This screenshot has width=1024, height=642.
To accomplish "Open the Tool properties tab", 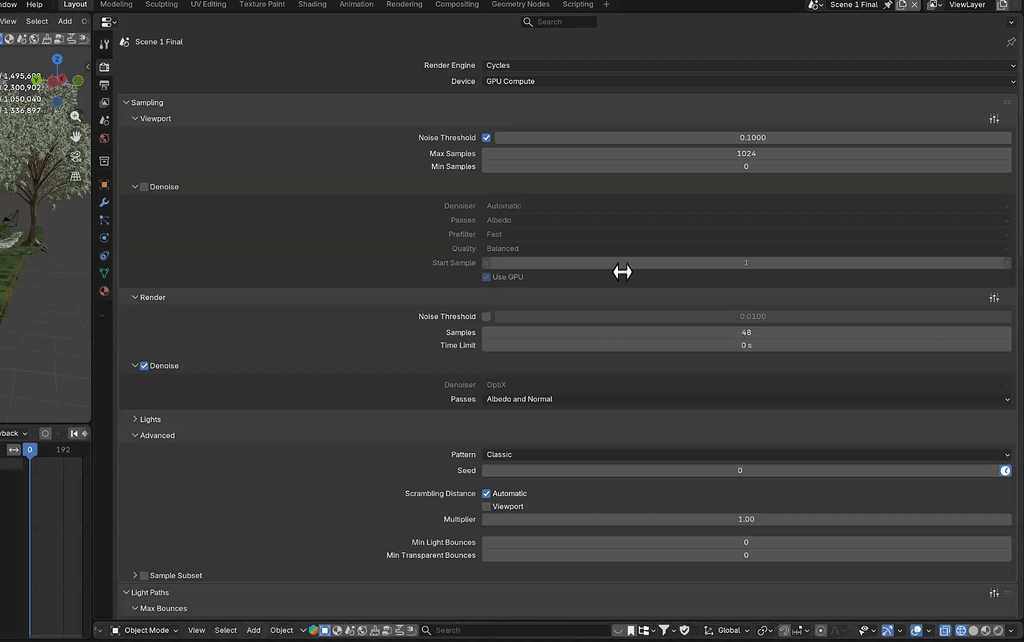I will 104,44.
